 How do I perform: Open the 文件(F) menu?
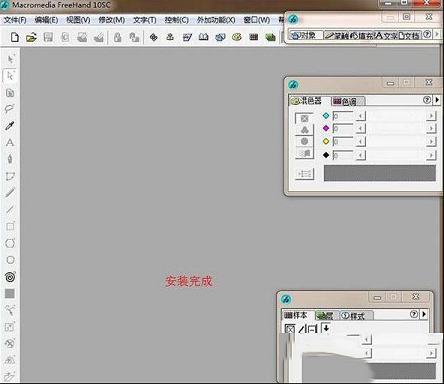point(15,20)
